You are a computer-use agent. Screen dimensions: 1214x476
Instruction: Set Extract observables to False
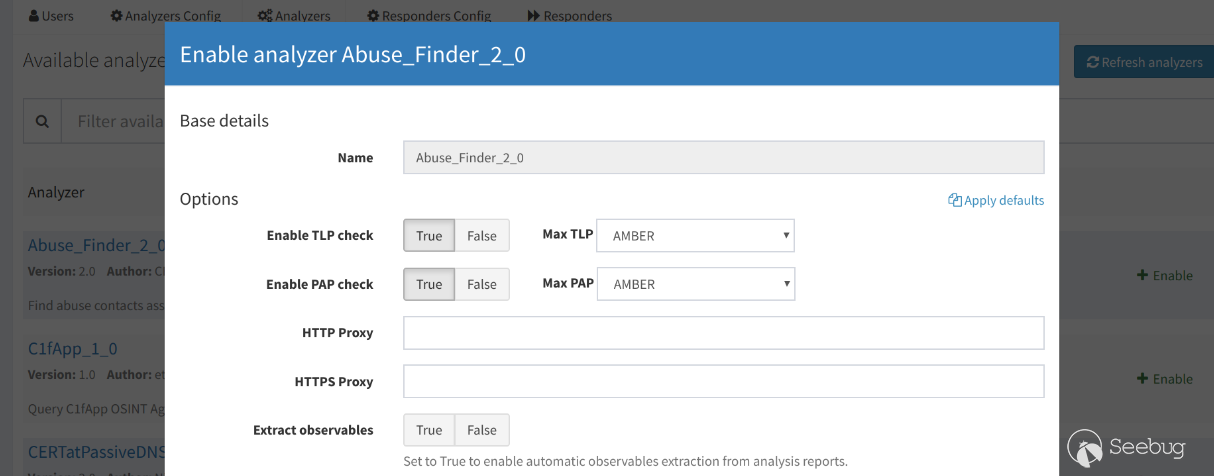(x=482, y=430)
